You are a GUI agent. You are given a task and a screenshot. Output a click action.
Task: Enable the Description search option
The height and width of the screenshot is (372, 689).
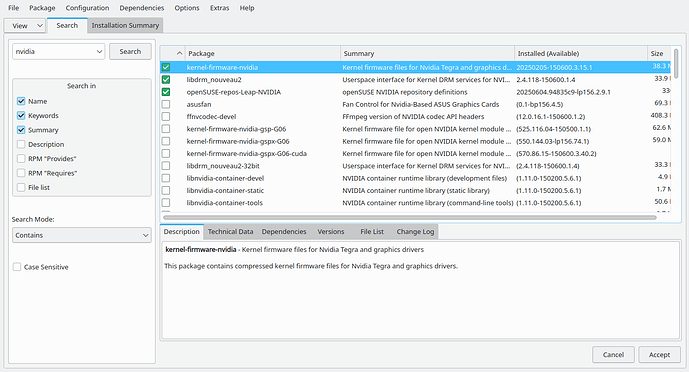[x=21, y=144]
